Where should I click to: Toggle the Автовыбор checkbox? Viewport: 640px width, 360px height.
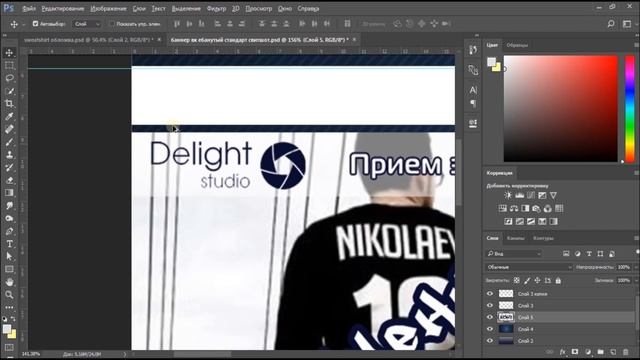(x=36, y=24)
